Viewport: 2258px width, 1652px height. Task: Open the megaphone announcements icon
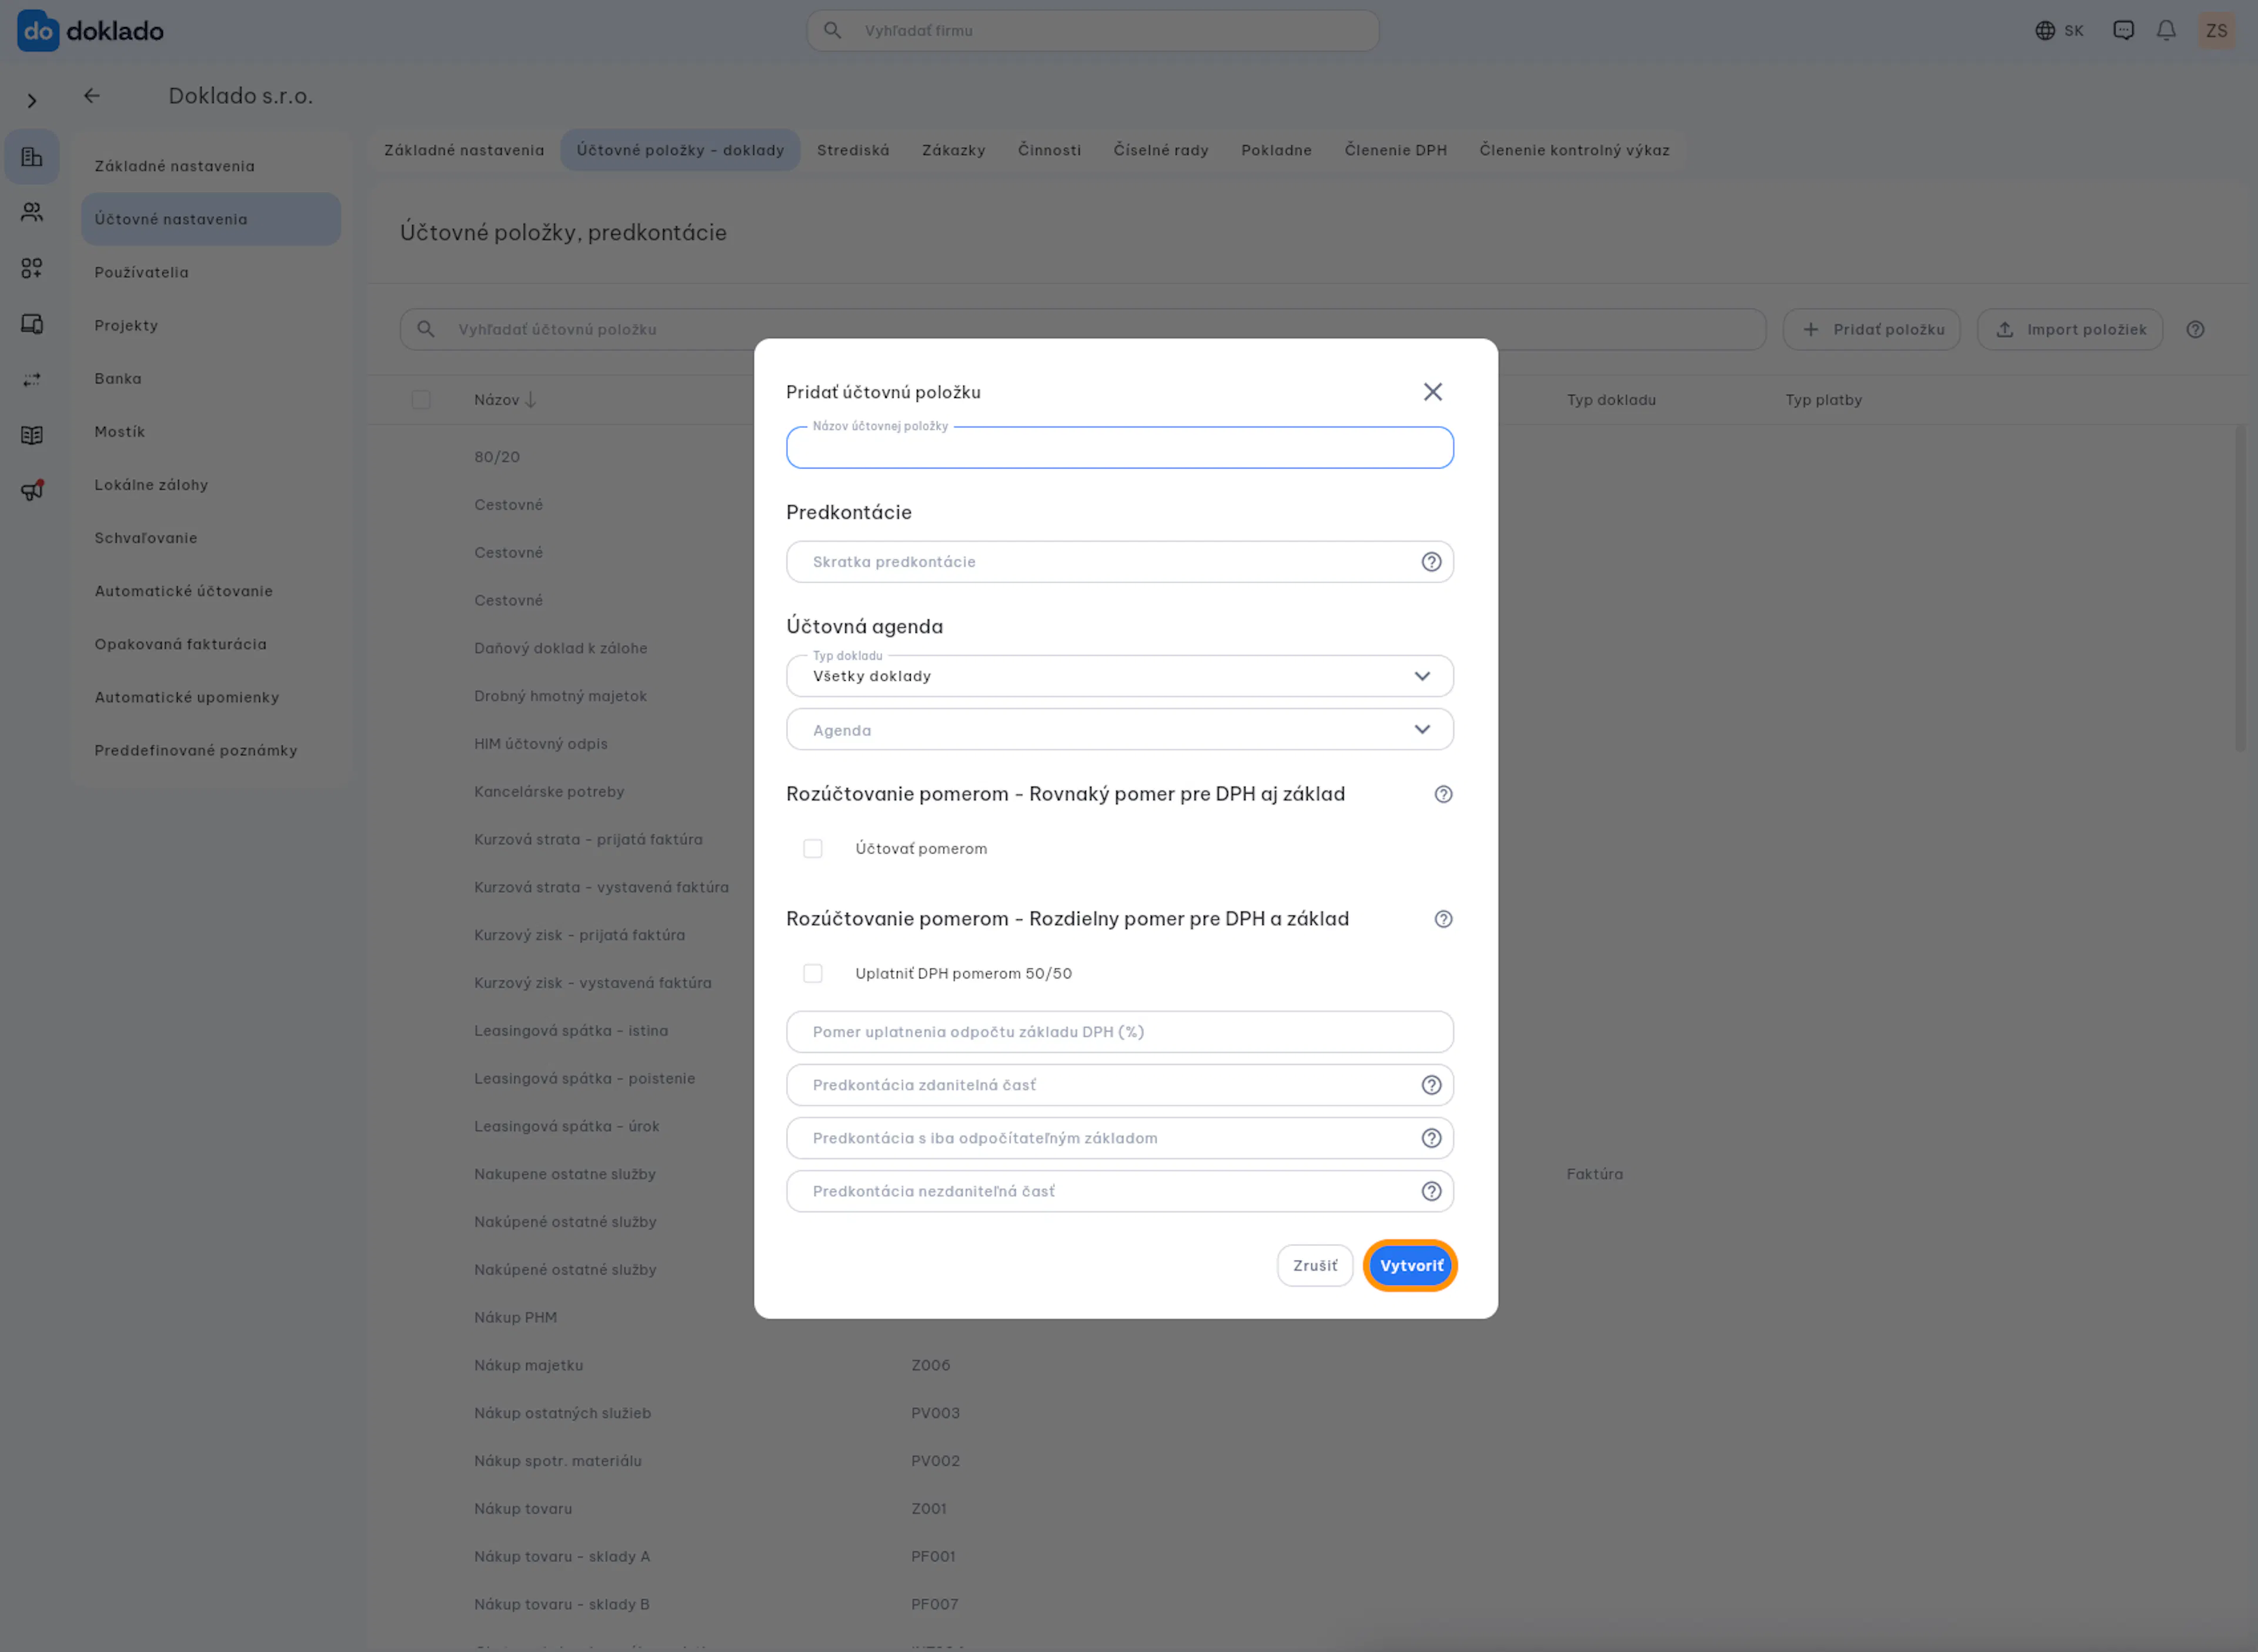coord(32,491)
